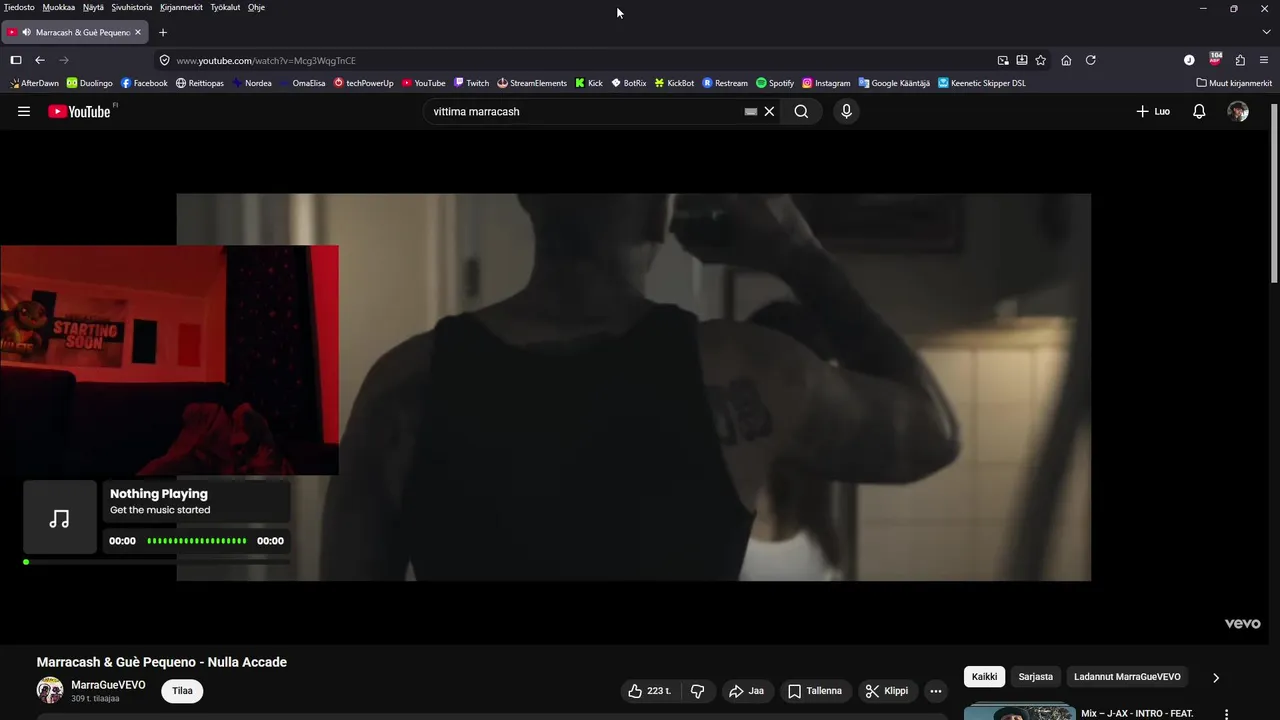Select Ladannut MarraGueVEVO filter chip

(x=1127, y=677)
